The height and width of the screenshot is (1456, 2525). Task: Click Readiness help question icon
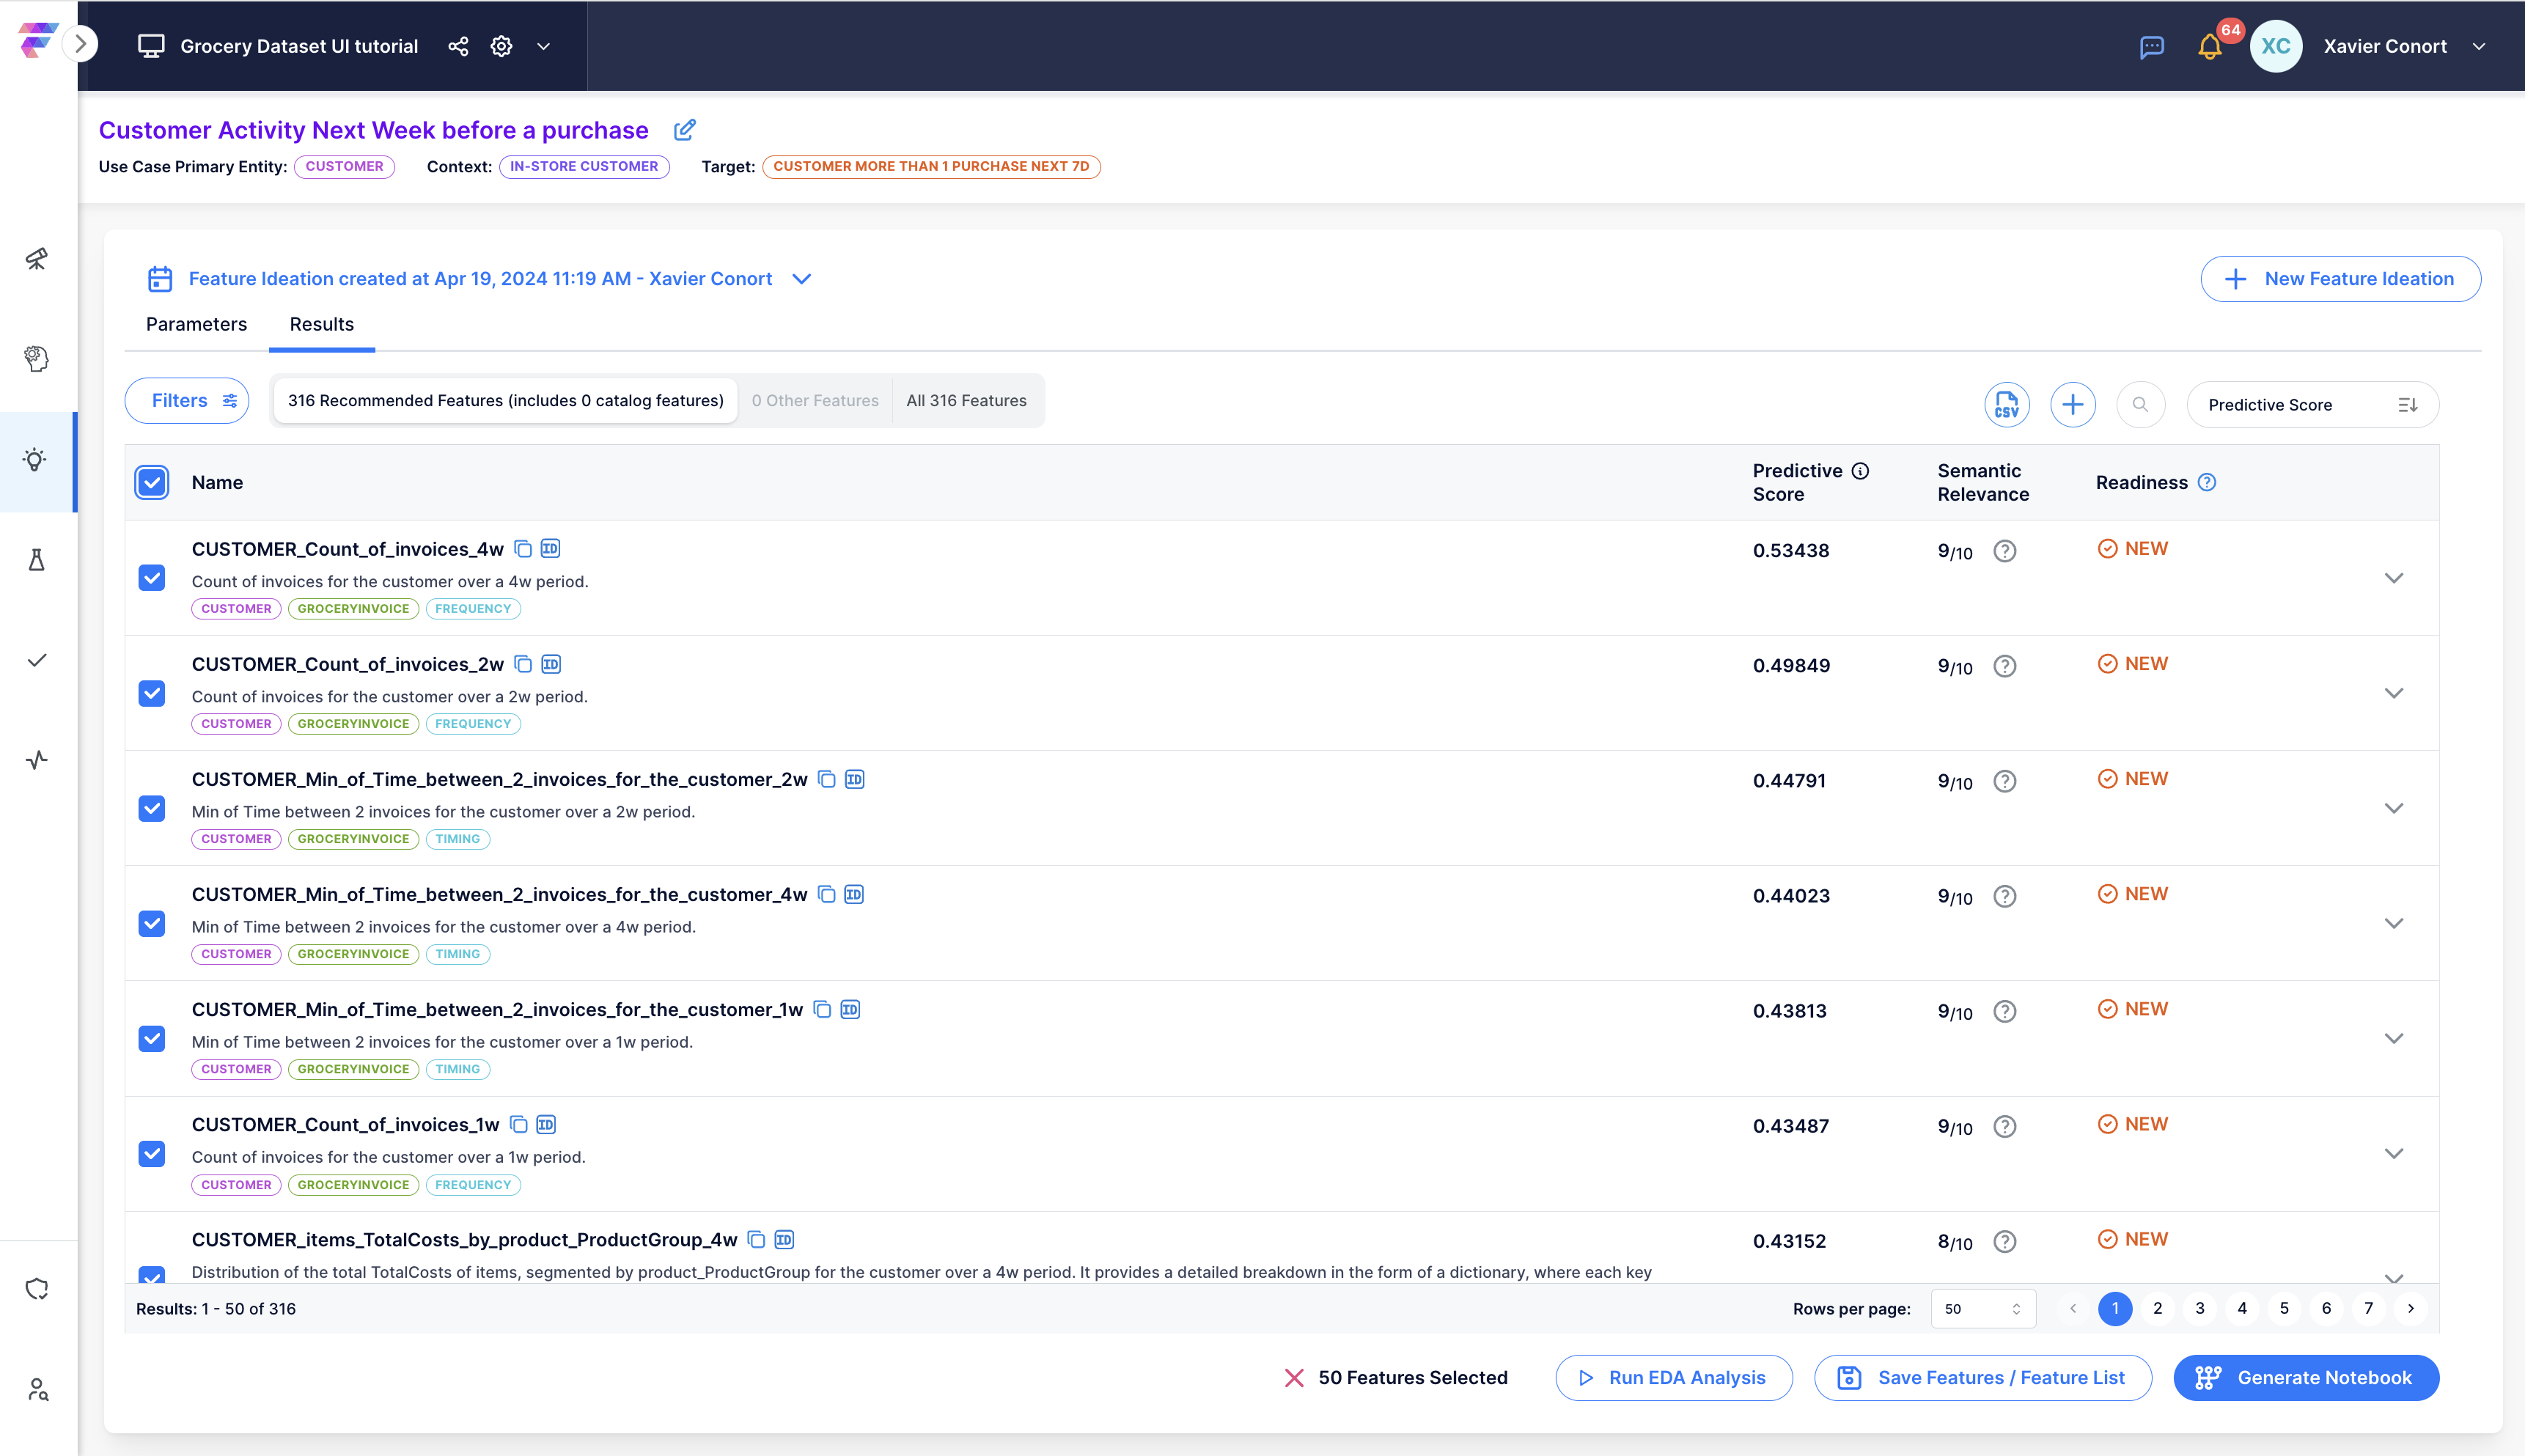(x=2207, y=482)
